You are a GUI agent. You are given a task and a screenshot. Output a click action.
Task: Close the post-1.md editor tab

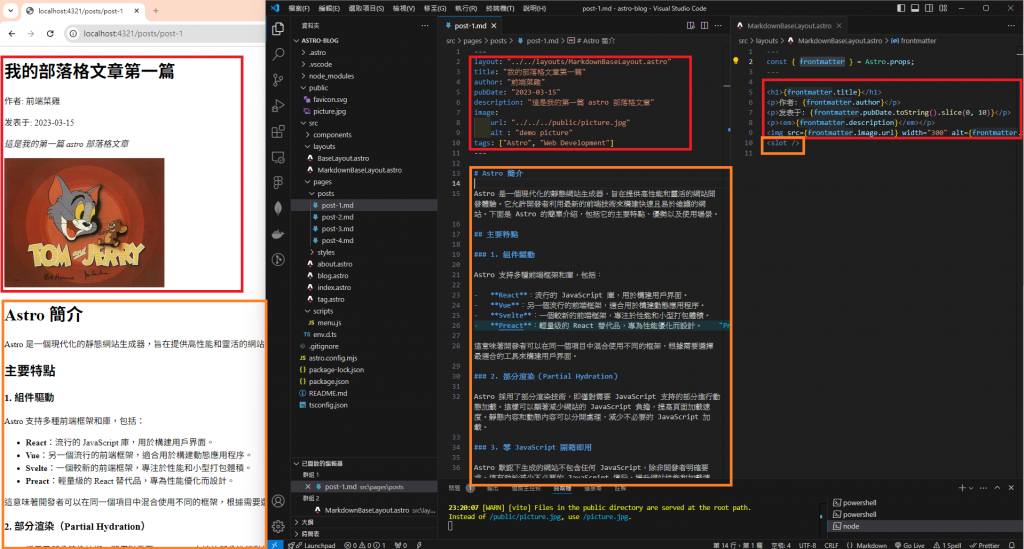click(x=494, y=25)
